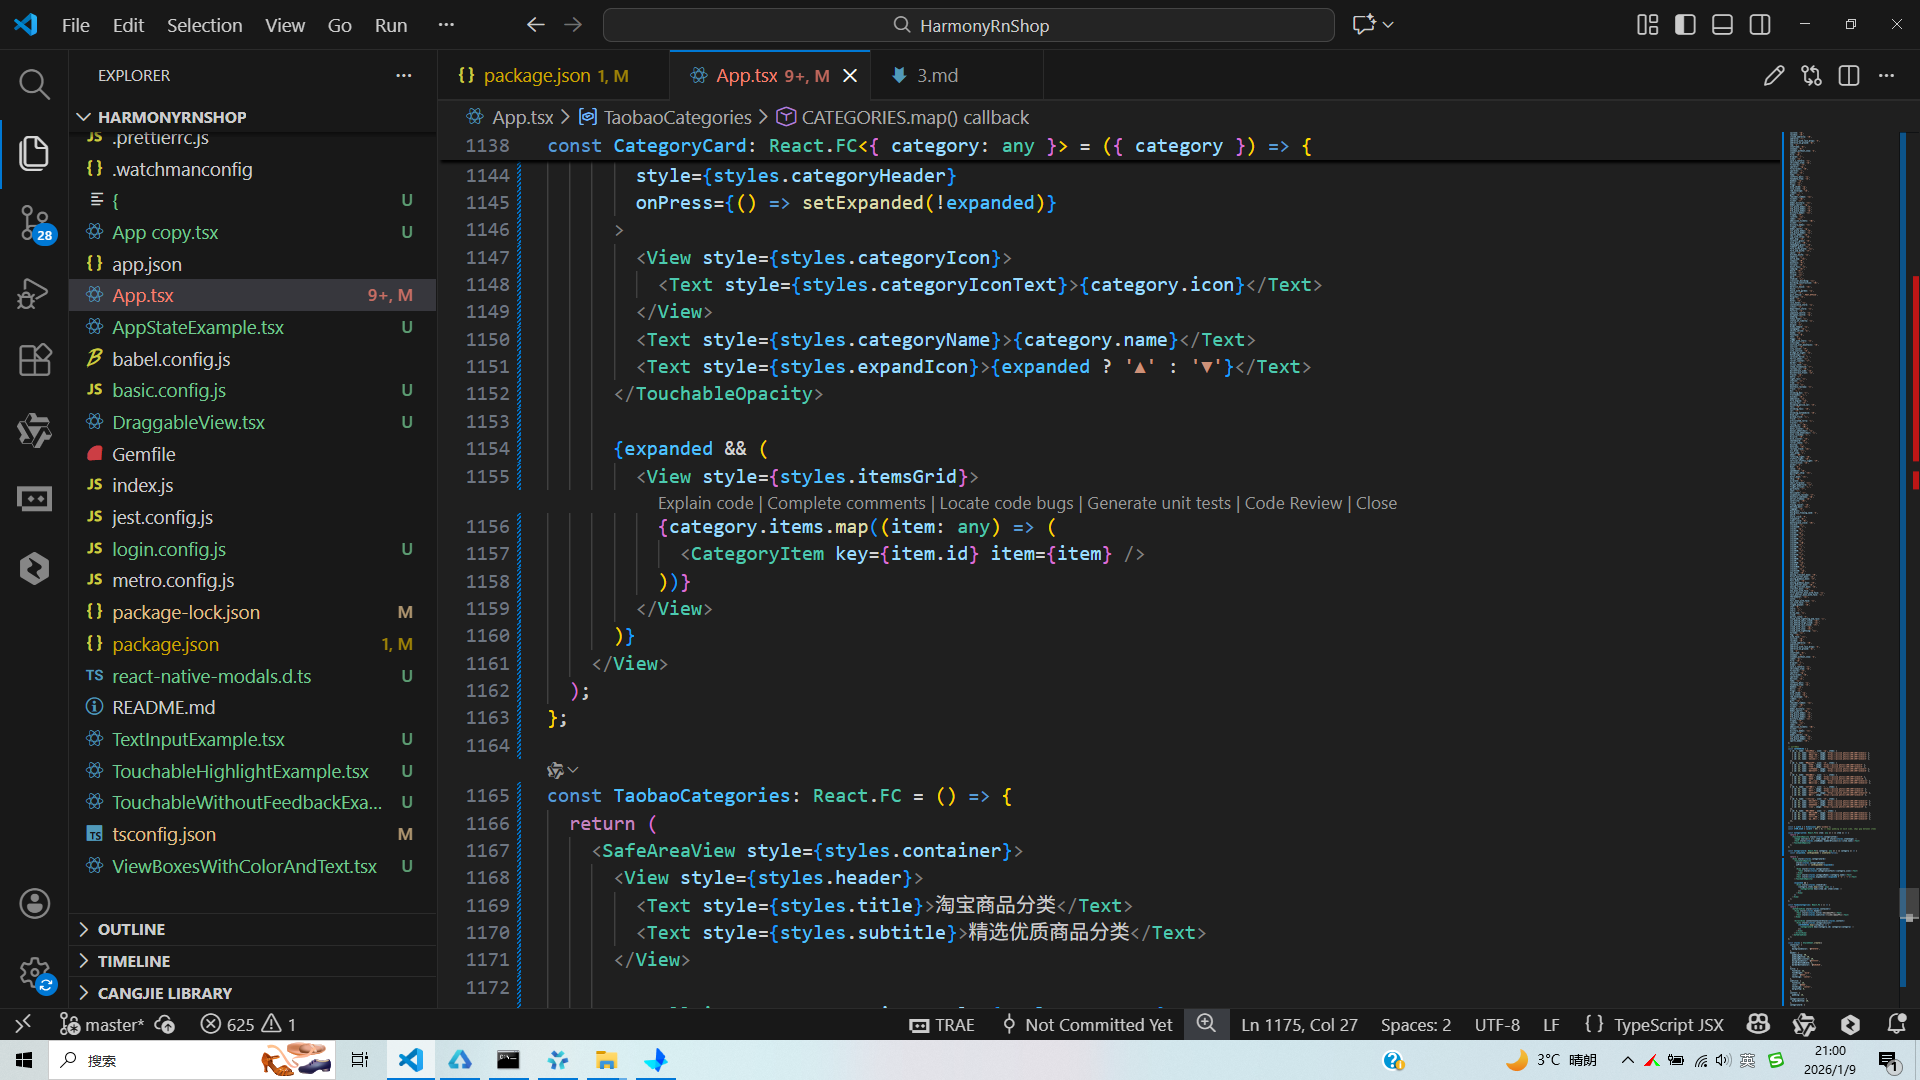Expand the TIMELINE section
The image size is (1920, 1080).
click(x=133, y=961)
